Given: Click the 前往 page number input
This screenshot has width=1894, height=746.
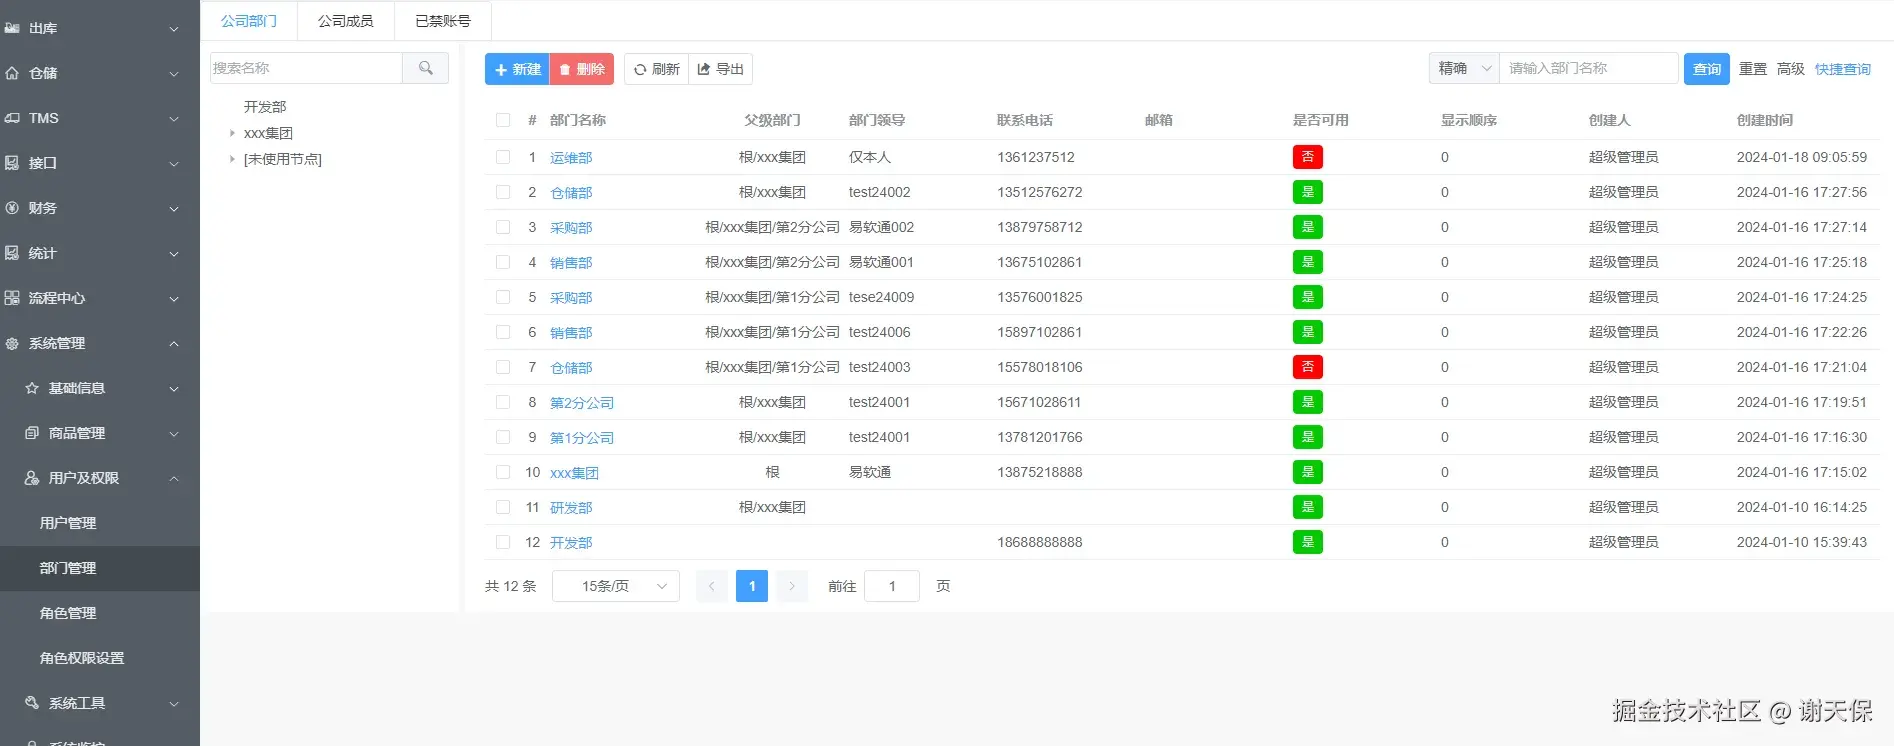Looking at the screenshot, I should (x=892, y=586).
